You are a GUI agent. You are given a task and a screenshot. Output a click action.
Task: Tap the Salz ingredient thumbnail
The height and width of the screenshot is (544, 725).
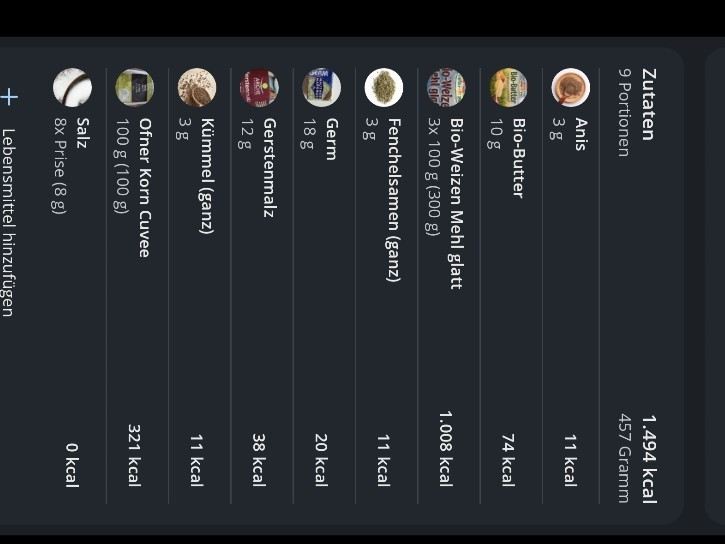point(72,88)
